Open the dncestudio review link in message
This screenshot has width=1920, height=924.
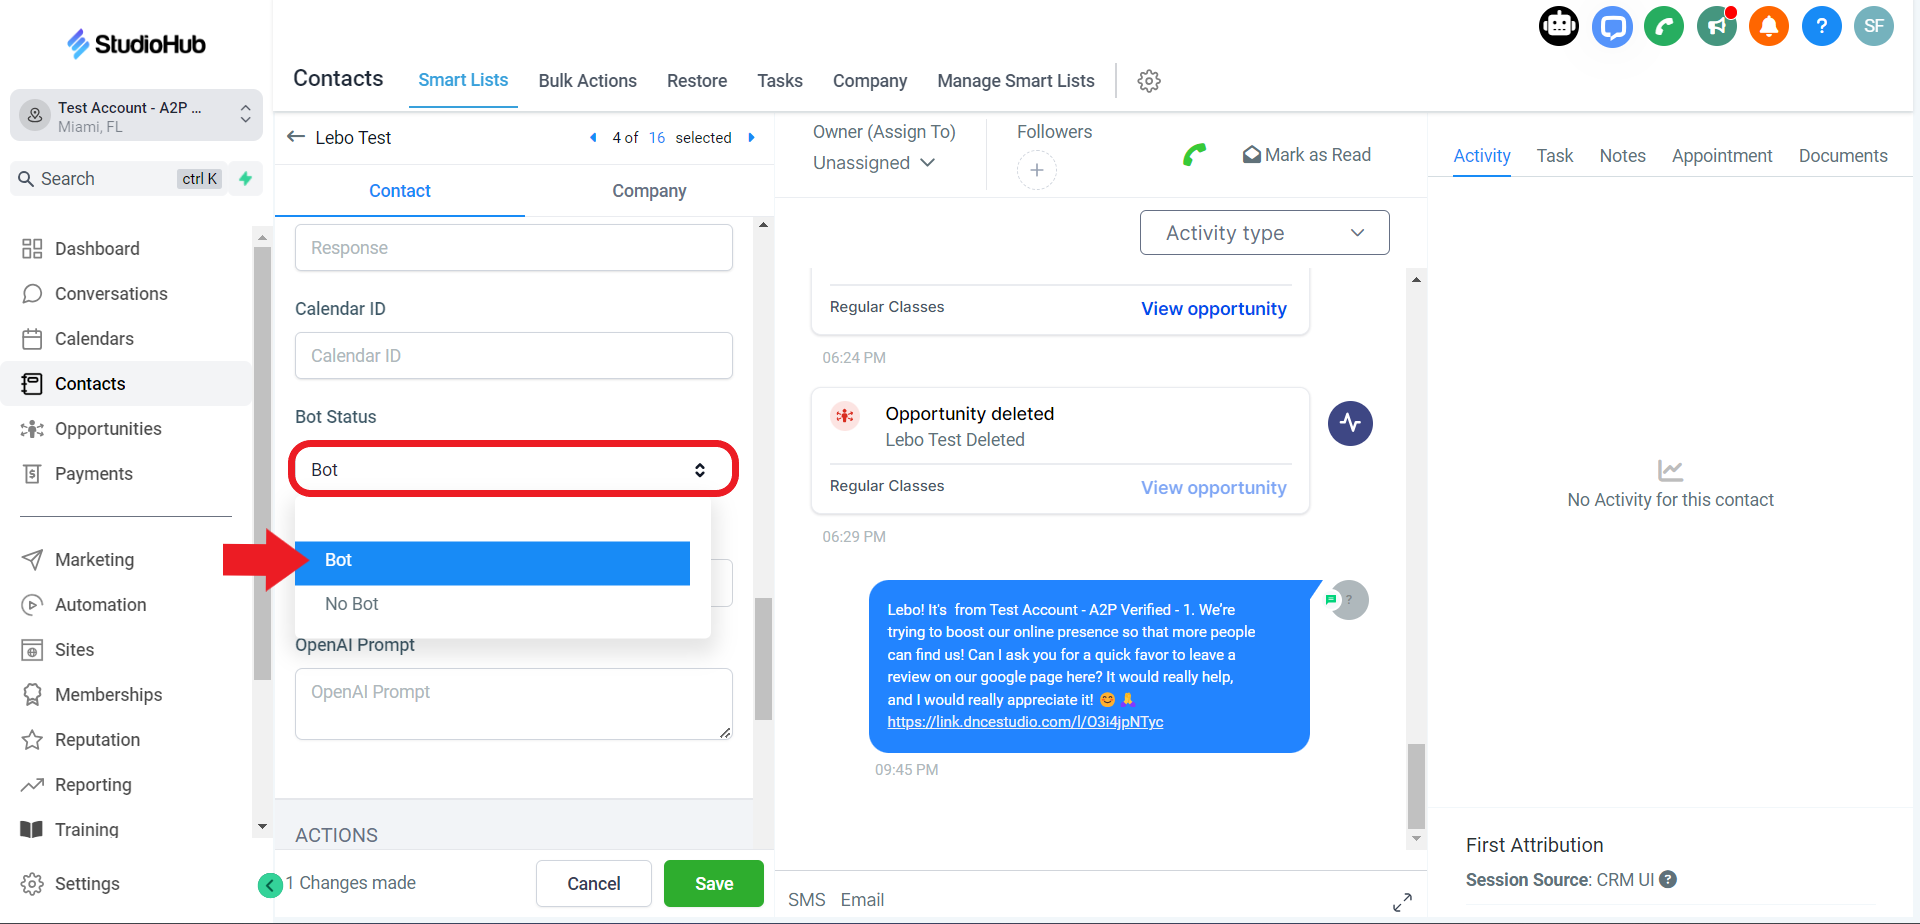pos(1025,722)
